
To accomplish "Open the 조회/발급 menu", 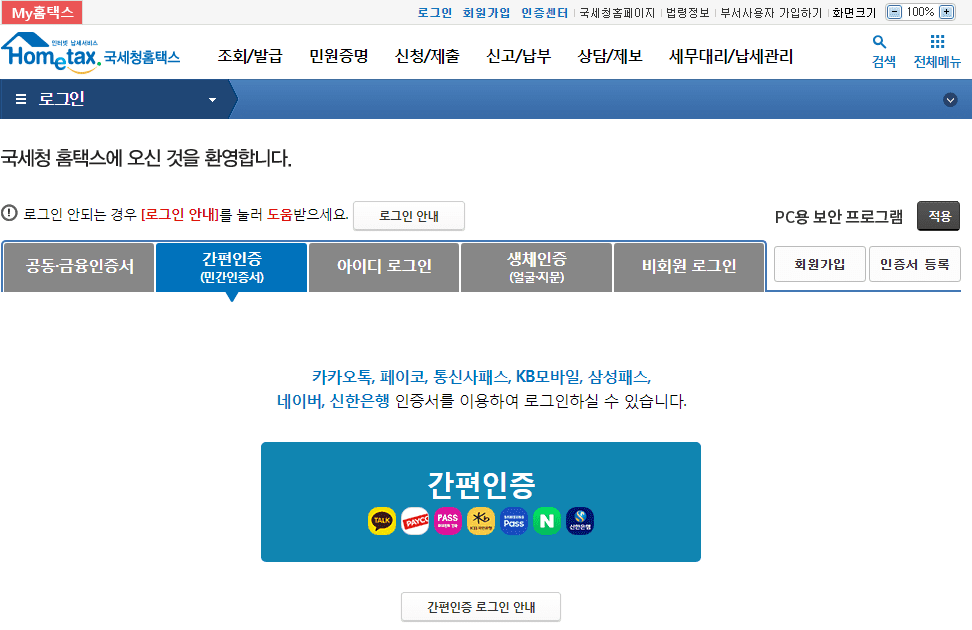I will [253, 57].
